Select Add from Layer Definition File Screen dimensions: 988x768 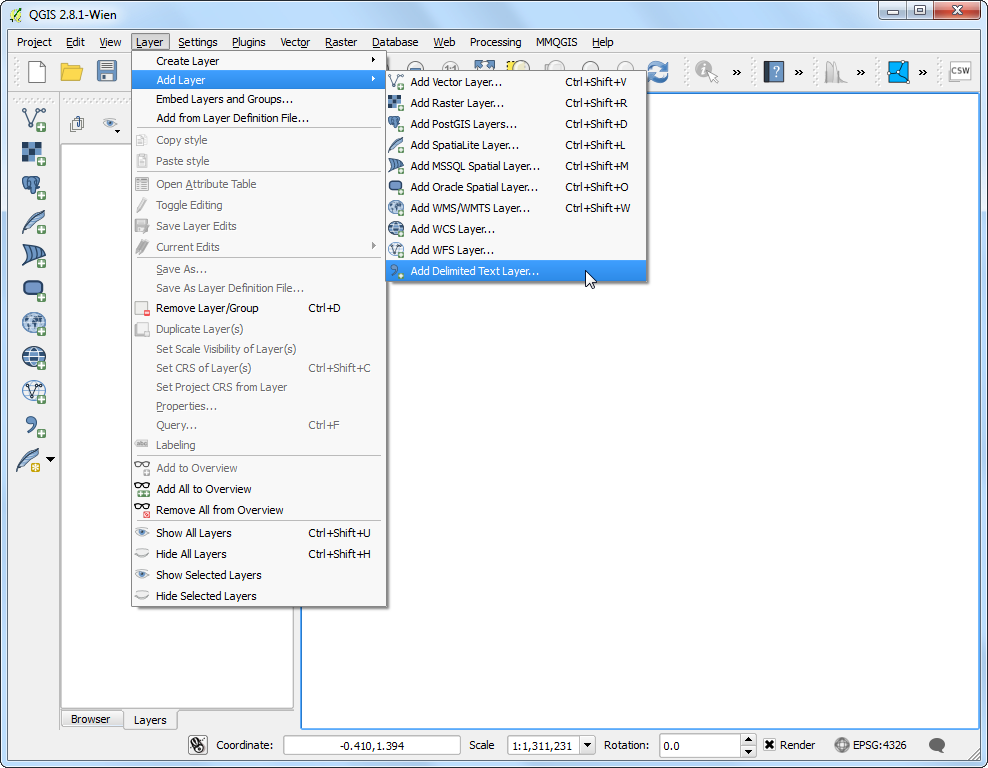258,118
